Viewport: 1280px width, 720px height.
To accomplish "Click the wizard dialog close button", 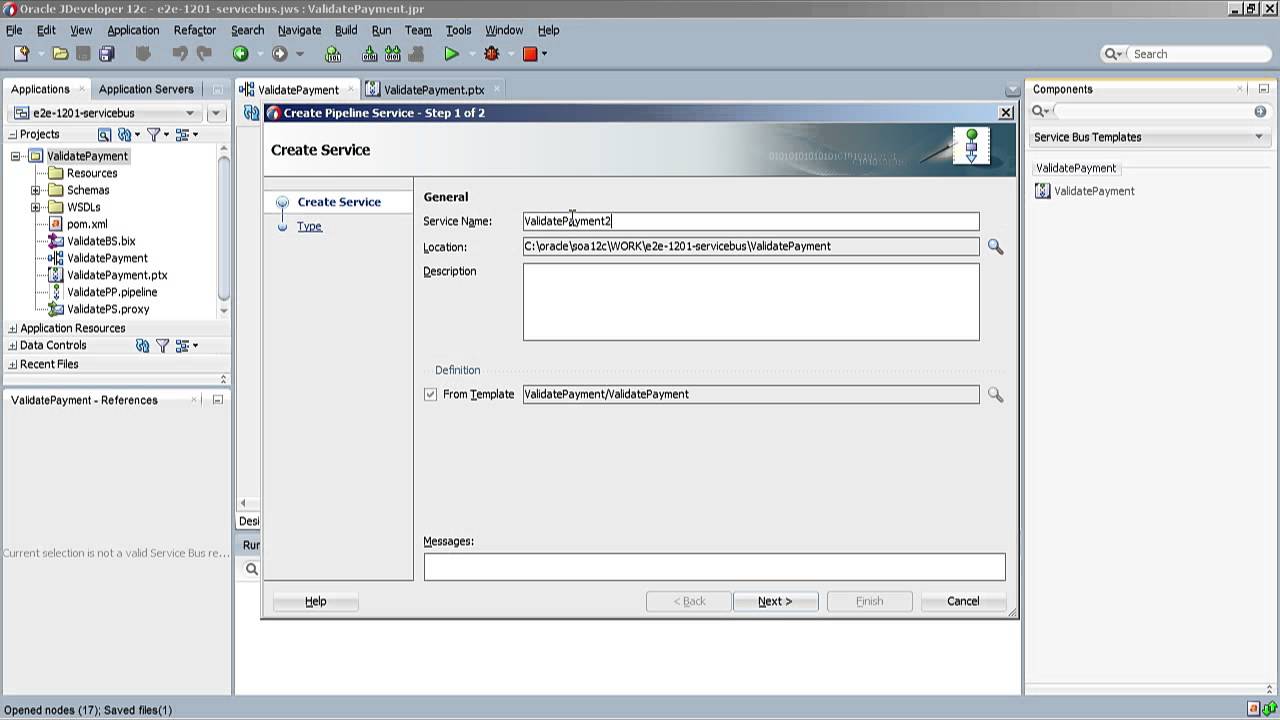I will click(1006, 113).
